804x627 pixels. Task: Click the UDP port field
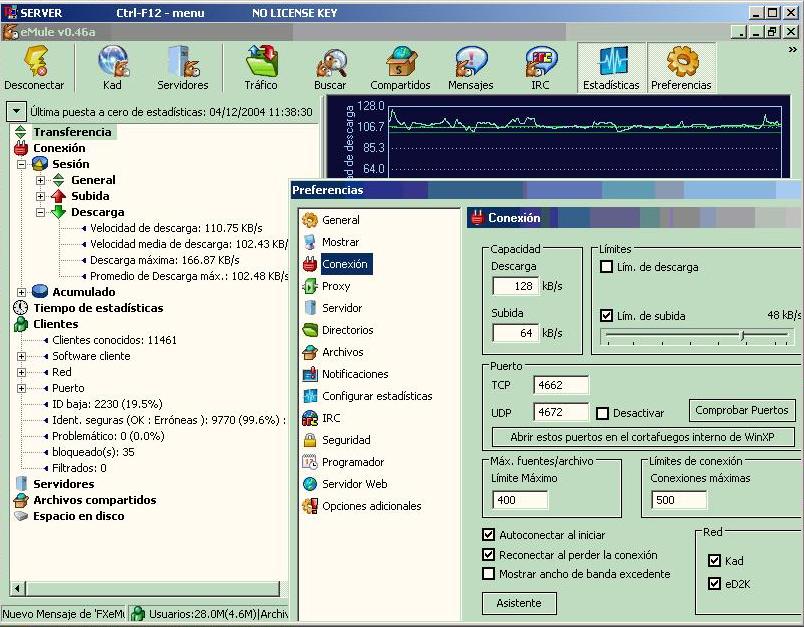pyautogui.click(x=561, y=412)
